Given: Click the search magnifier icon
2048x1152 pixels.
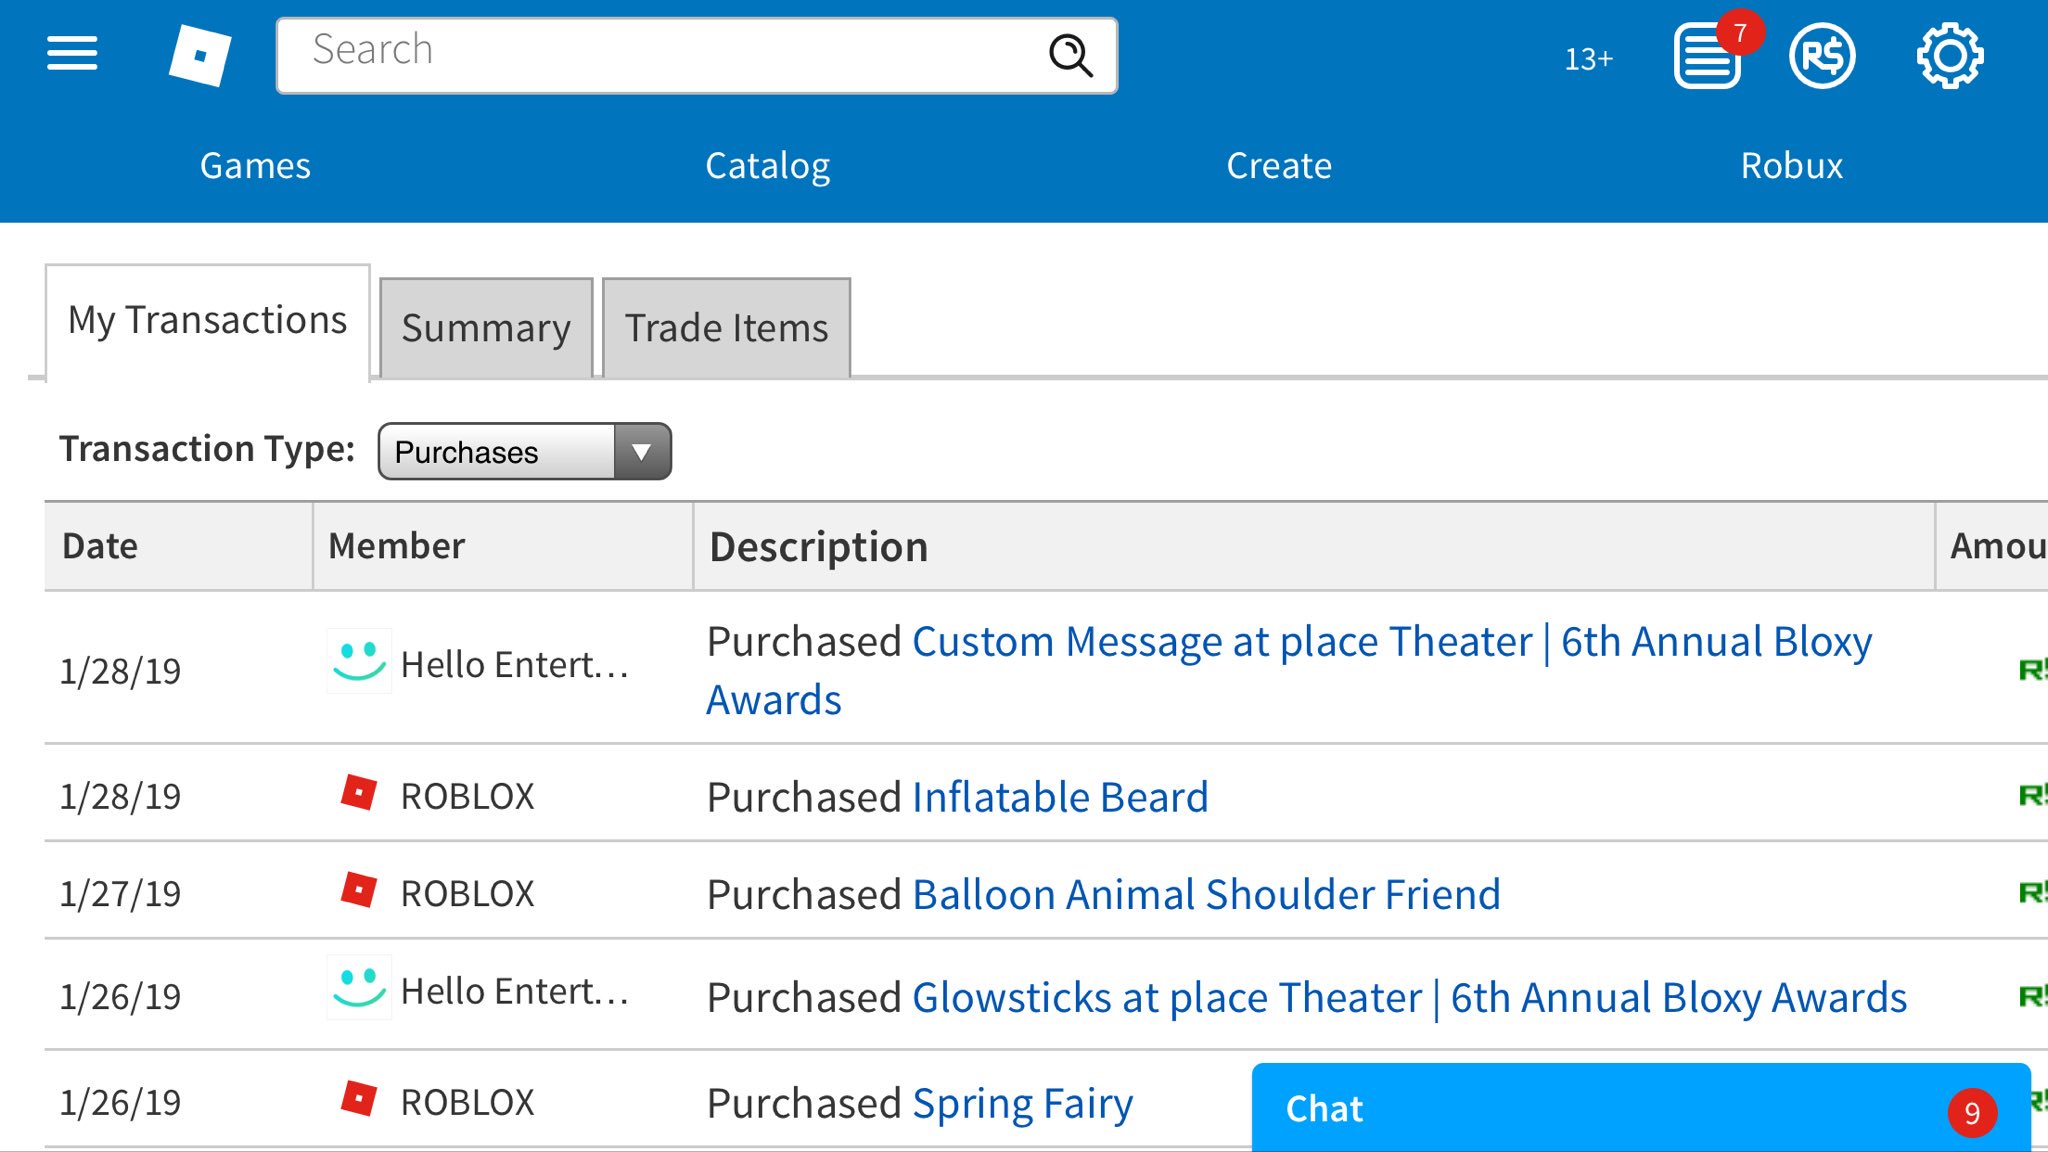Looking at the screenshot, I should (1070, 56).
